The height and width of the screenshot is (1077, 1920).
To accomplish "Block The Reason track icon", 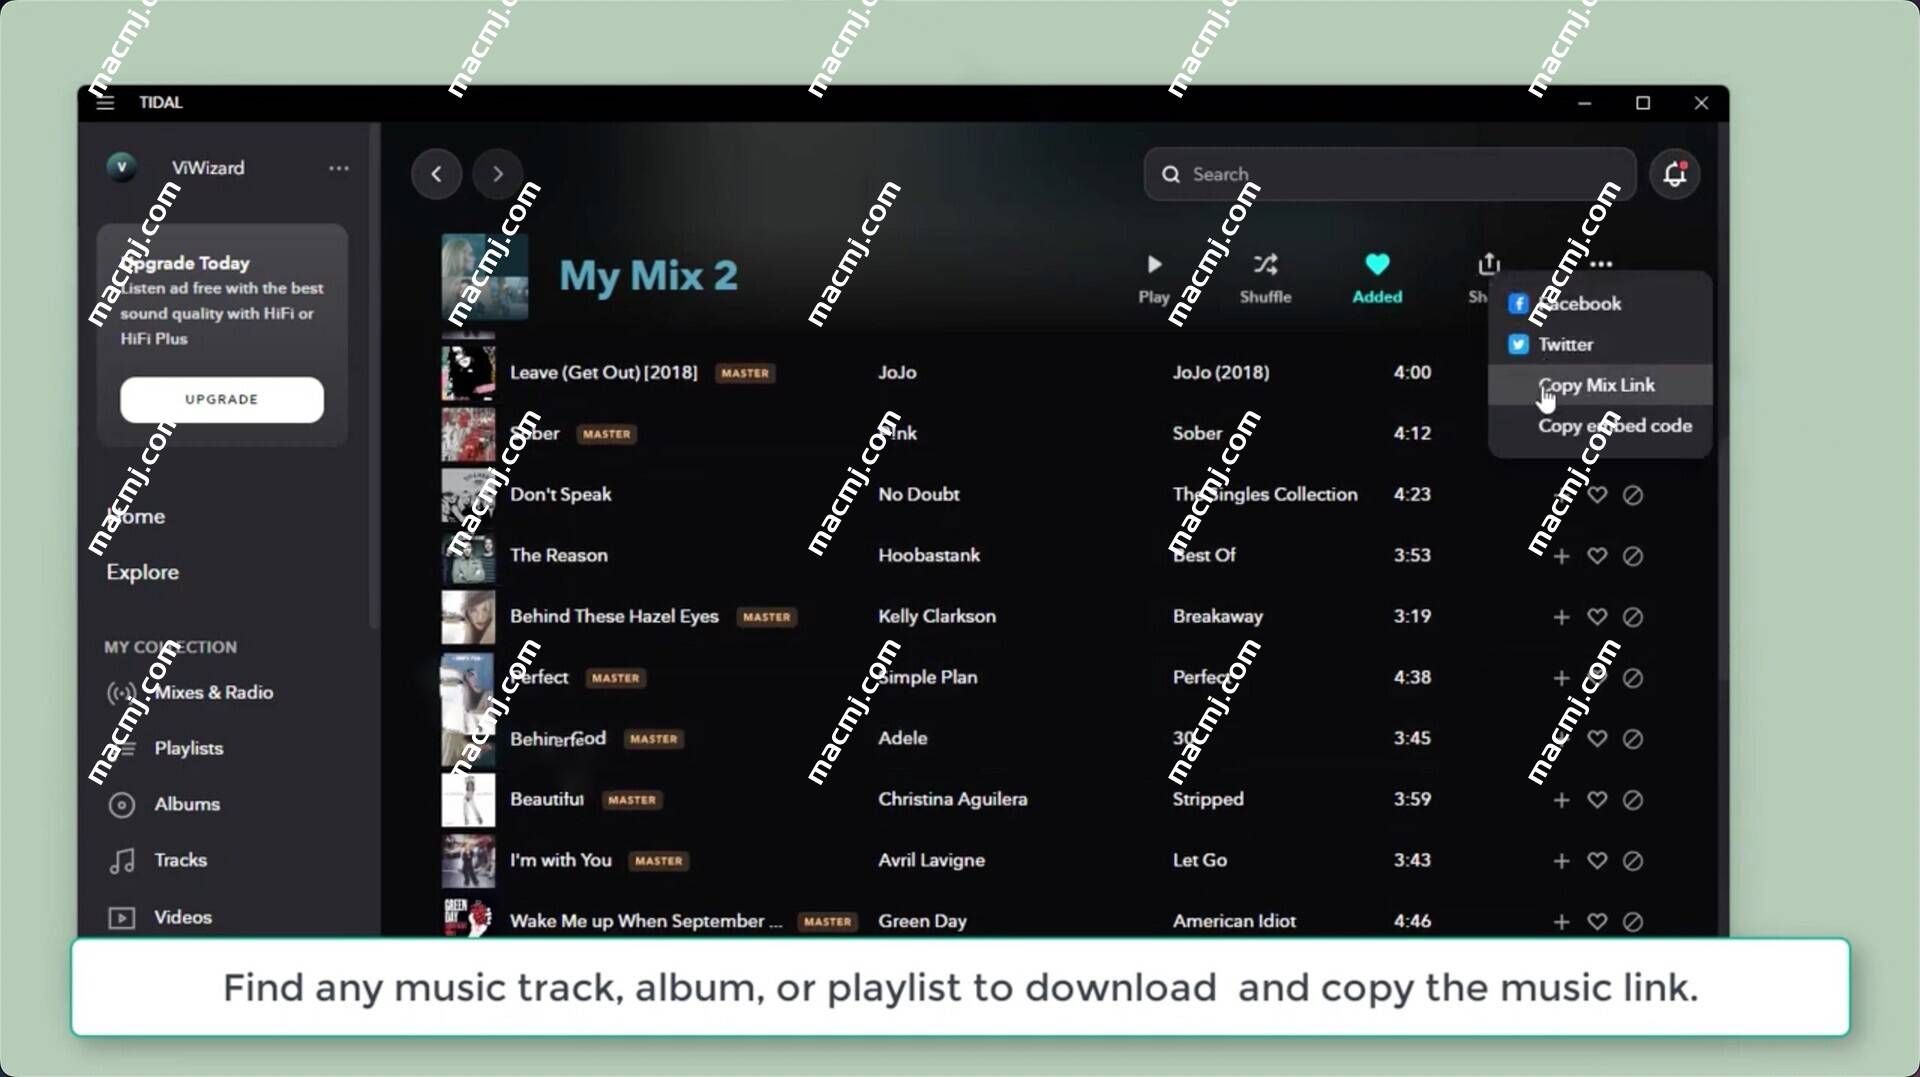I will (1633, 556).
